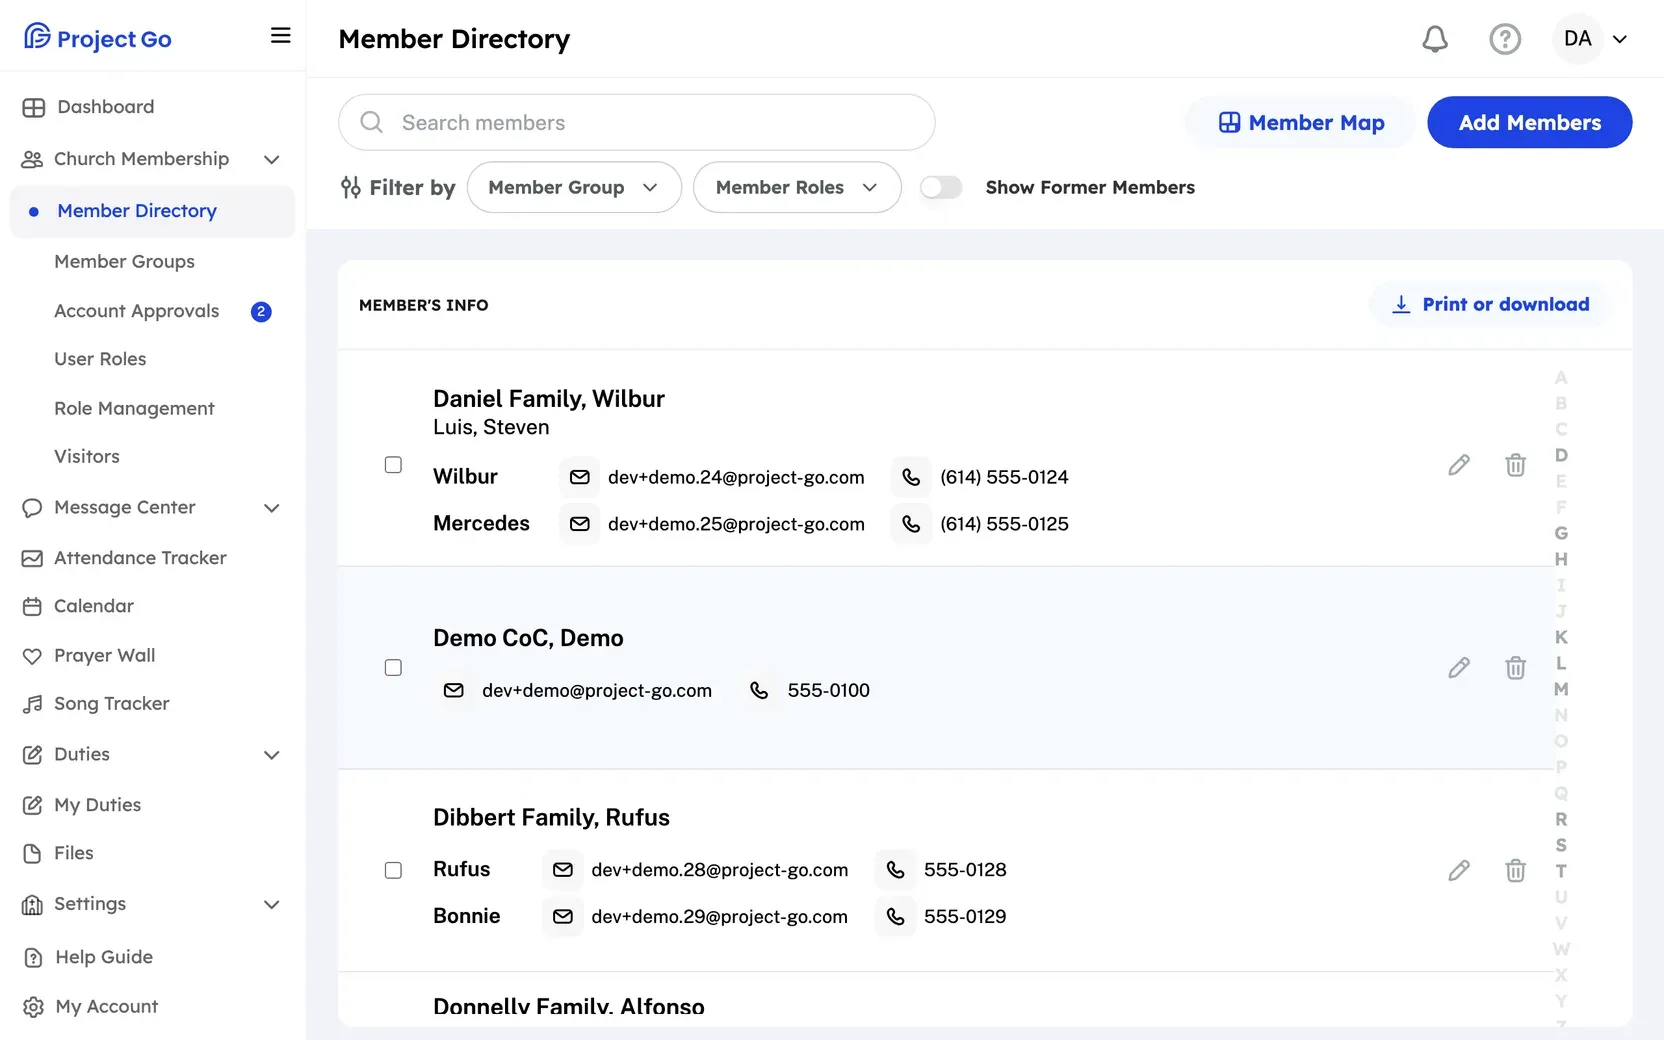Delete the Daniel Family entry
This screenshot has height=1040, width=1664.
click(x=1516, y=465)
